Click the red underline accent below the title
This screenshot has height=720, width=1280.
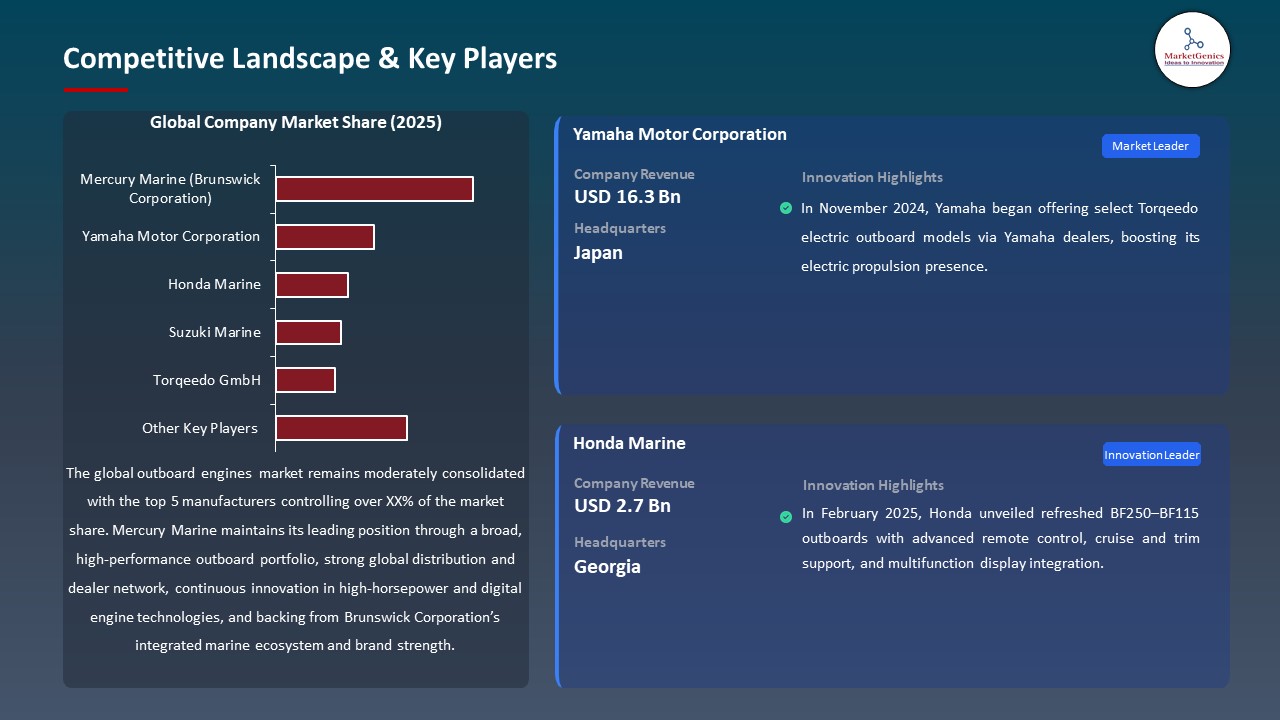tap(95, 87)
